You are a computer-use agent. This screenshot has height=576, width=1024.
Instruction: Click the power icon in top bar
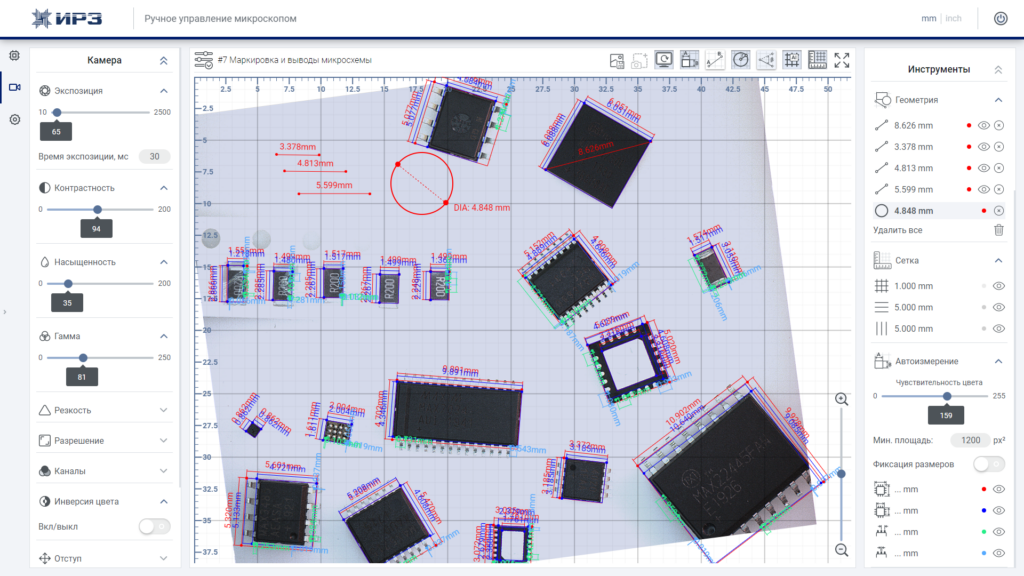coord(1000,18)
